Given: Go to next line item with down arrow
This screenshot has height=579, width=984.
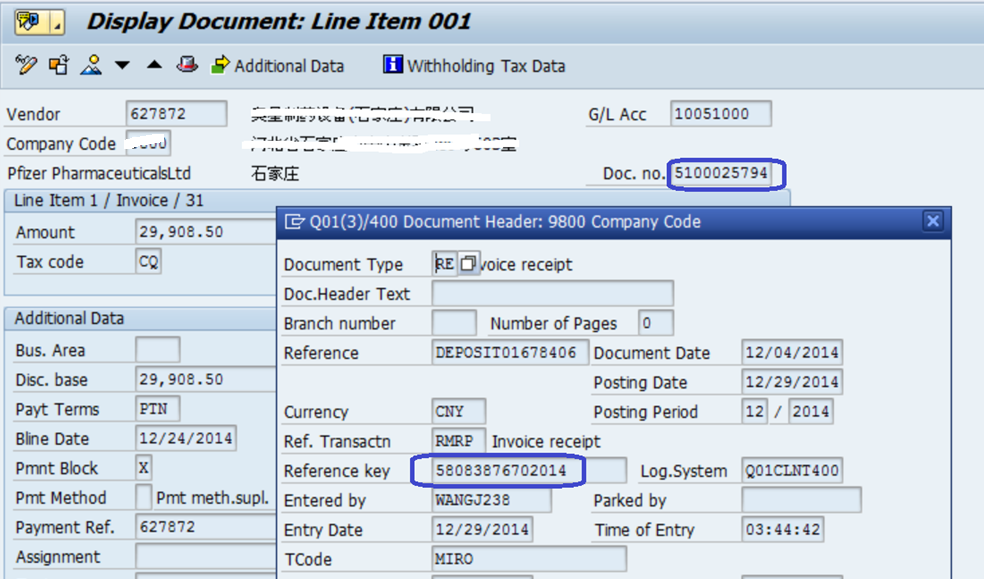Looking at the screenshot, I should 122,65.
